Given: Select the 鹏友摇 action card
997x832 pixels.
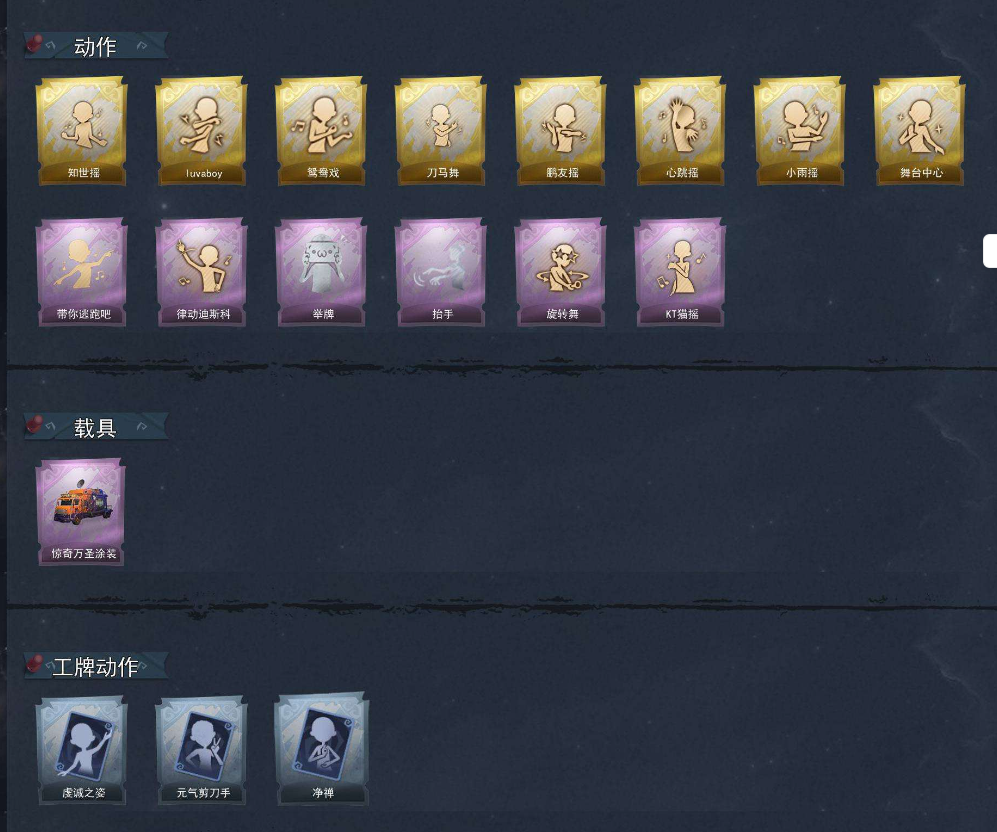Looking at the screenshot, I should pyautogui.click(x=560, y=131).
